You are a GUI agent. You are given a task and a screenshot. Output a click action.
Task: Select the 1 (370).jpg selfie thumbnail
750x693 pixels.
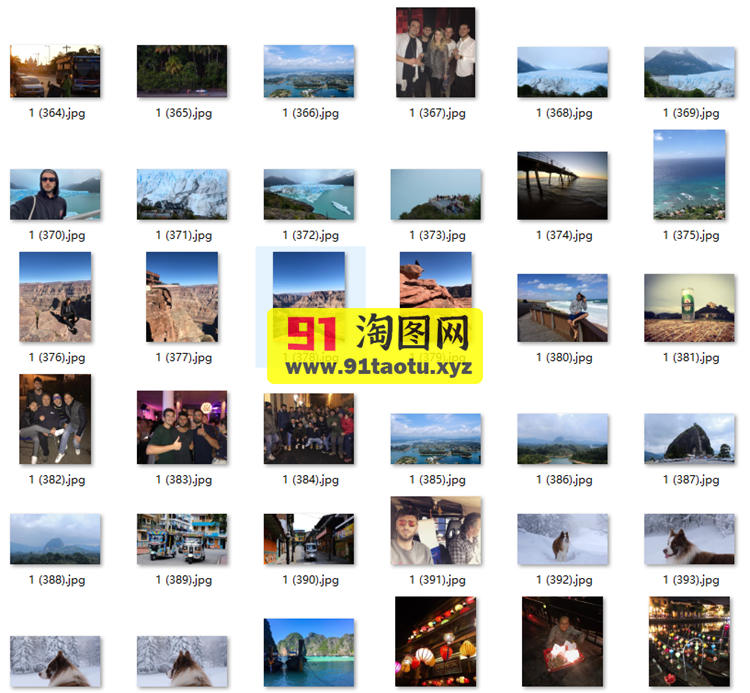click(x=55, y=194)
